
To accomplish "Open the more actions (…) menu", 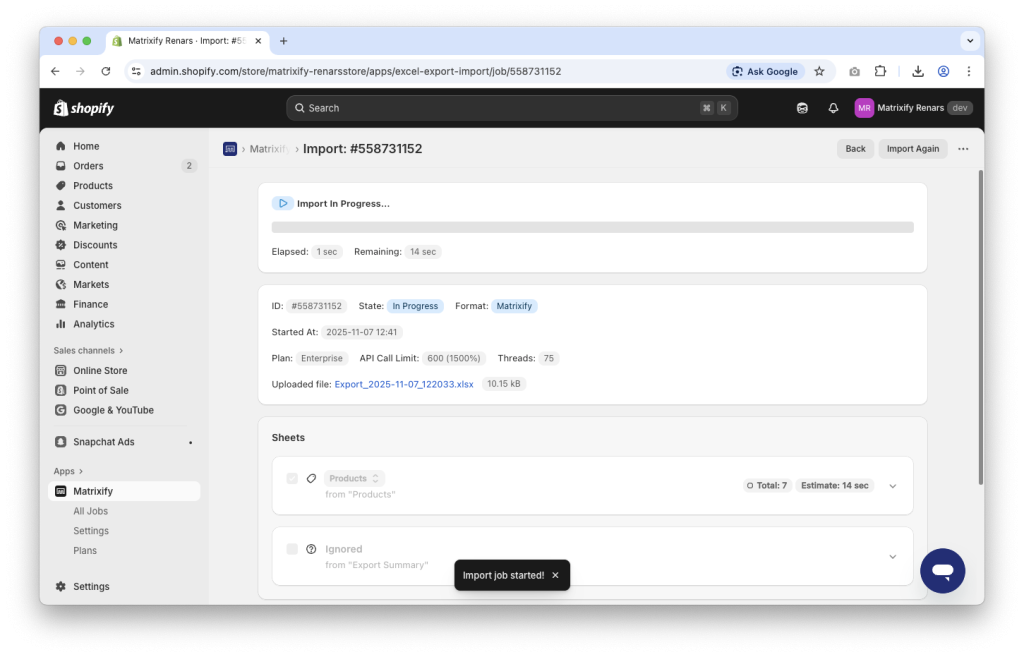I will pyautogui.click(x=963, y=148).
